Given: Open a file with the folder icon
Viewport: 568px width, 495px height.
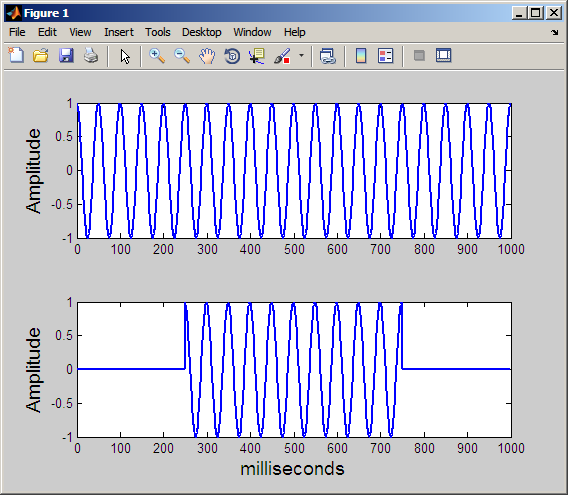Looking at the screenshot, I should (41, 56).
